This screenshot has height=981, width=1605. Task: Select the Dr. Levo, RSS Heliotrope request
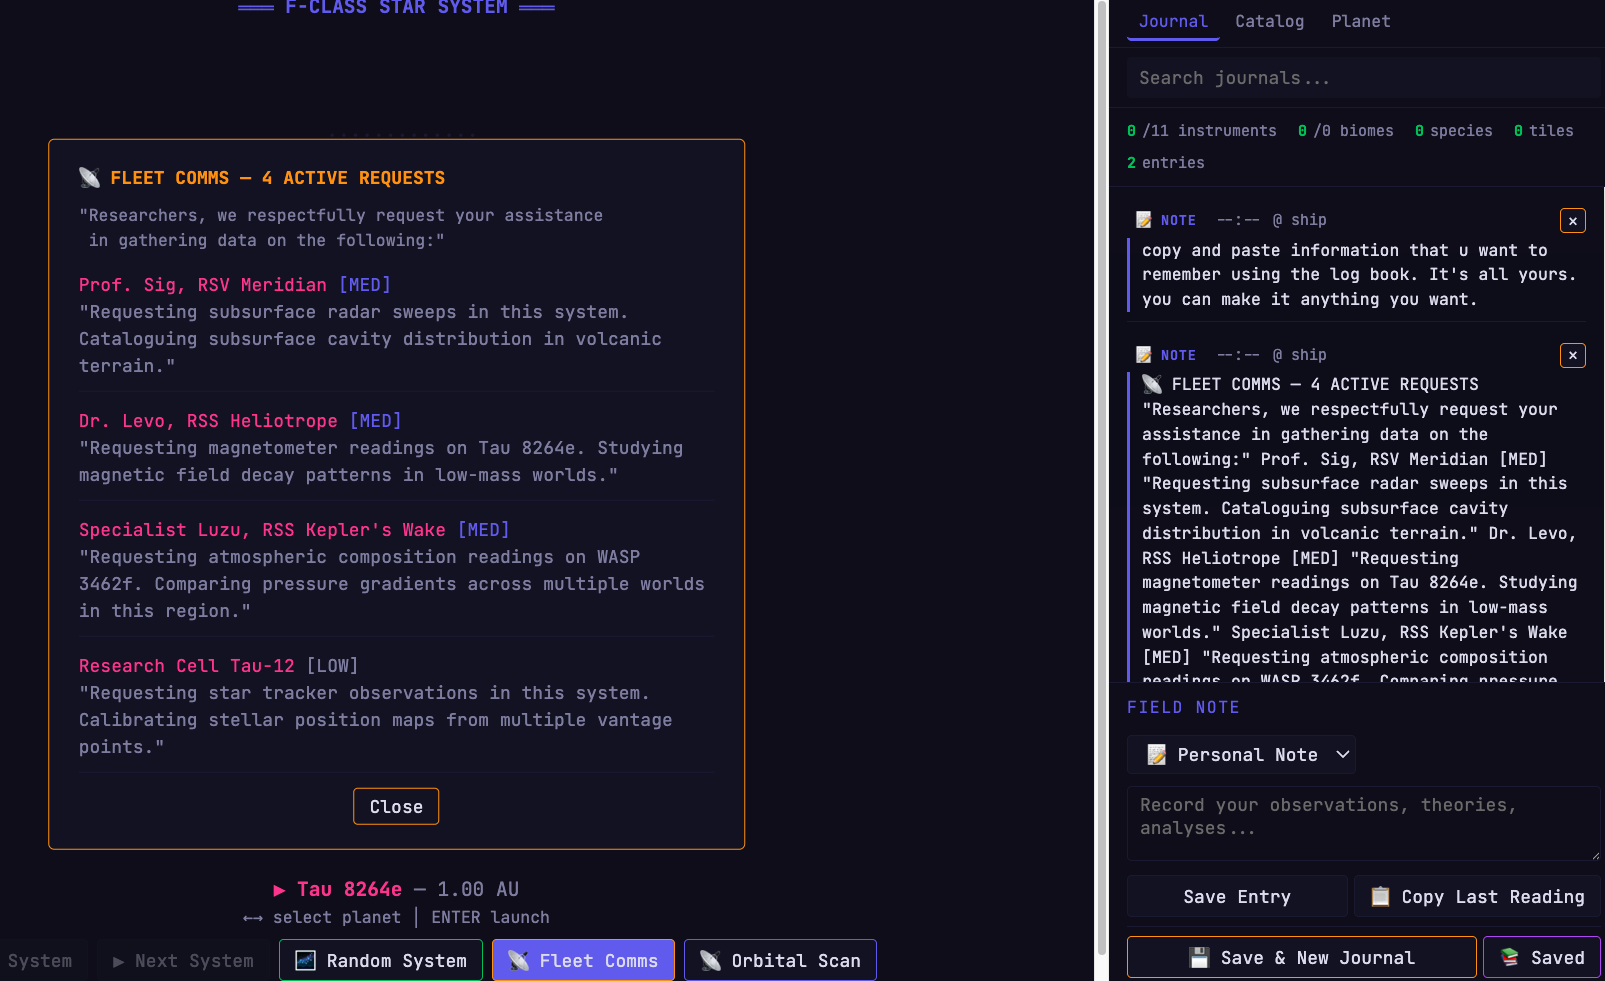[396, 448]
